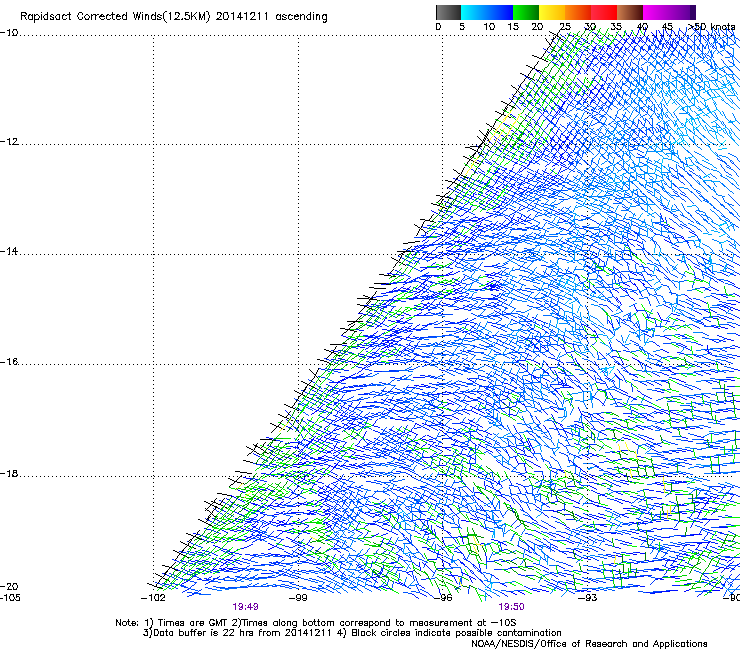Click the dark purple 45–50 knots legend segment
740x650 pixels.
click(682, 12)
